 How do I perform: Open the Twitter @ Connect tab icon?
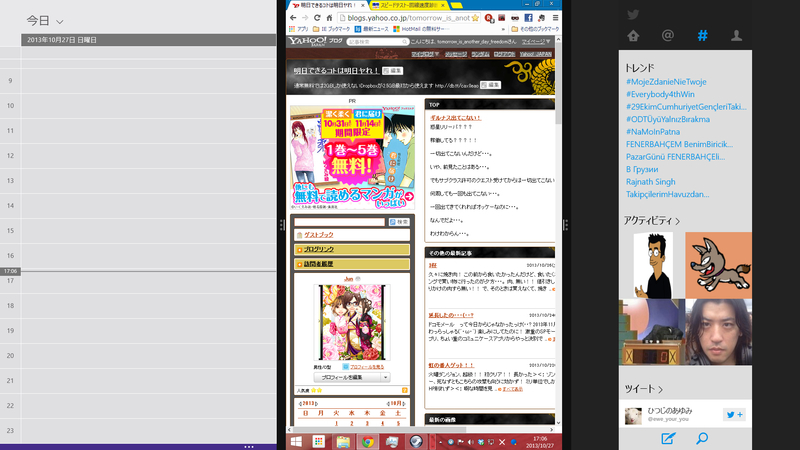pos(668,35)
